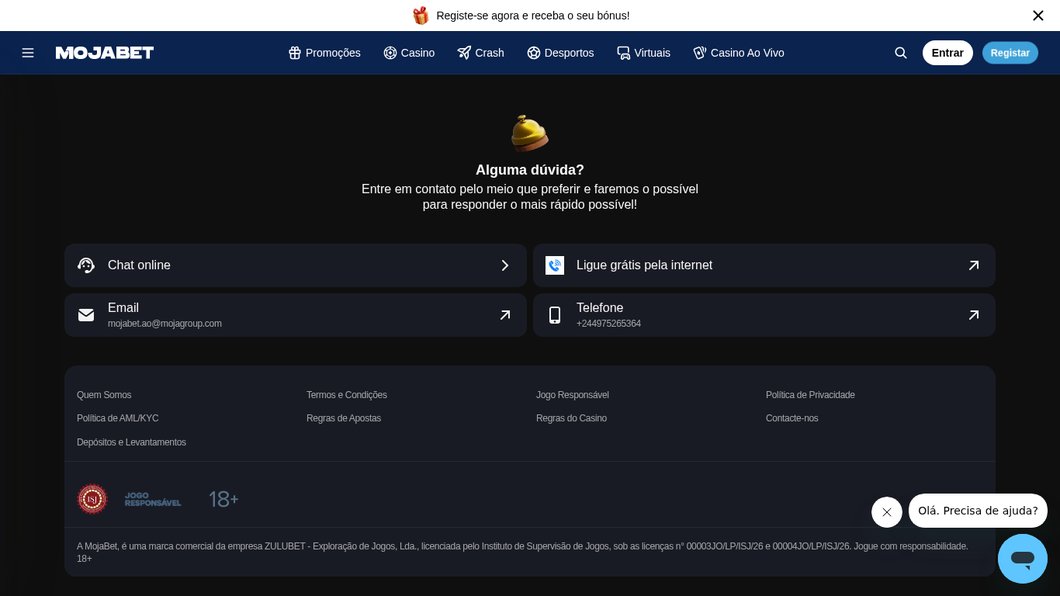Click the headset icon for Chat online
This screenshot has height=596, width=1060.
(86, 266)
